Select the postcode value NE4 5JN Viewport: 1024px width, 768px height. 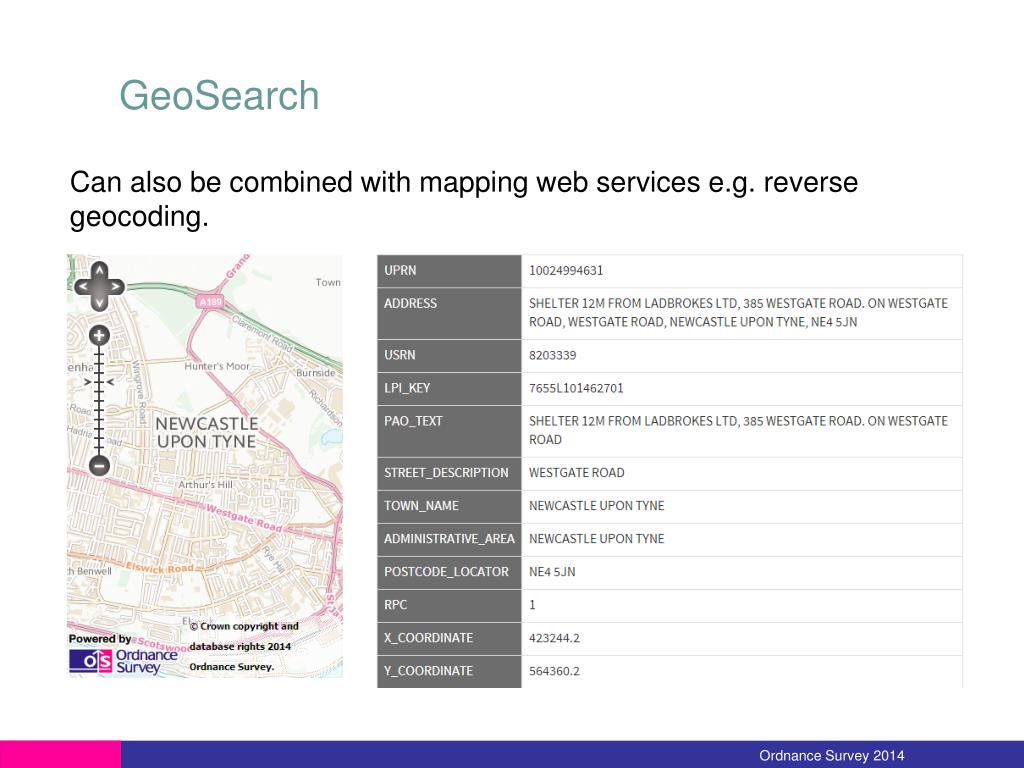pyautogui.click(x=552, y=571)
